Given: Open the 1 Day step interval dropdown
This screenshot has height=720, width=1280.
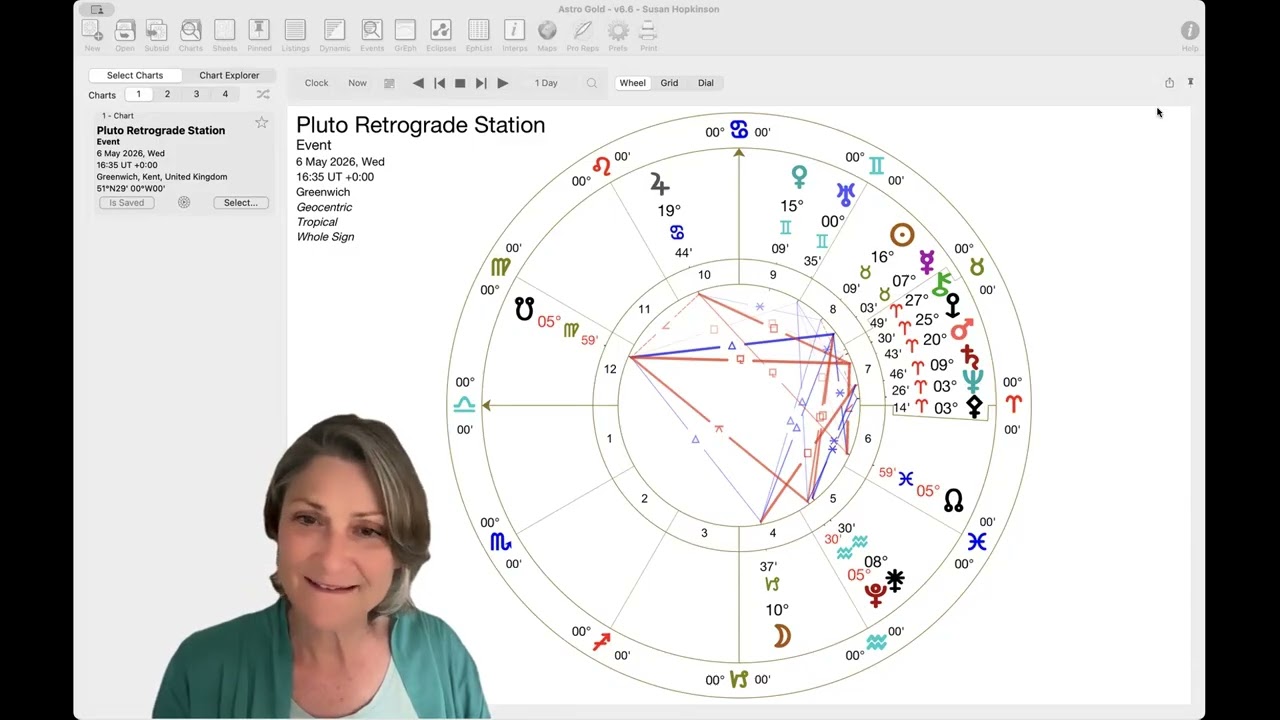Looking at the screenshot, I should click(x=546, y=83).
